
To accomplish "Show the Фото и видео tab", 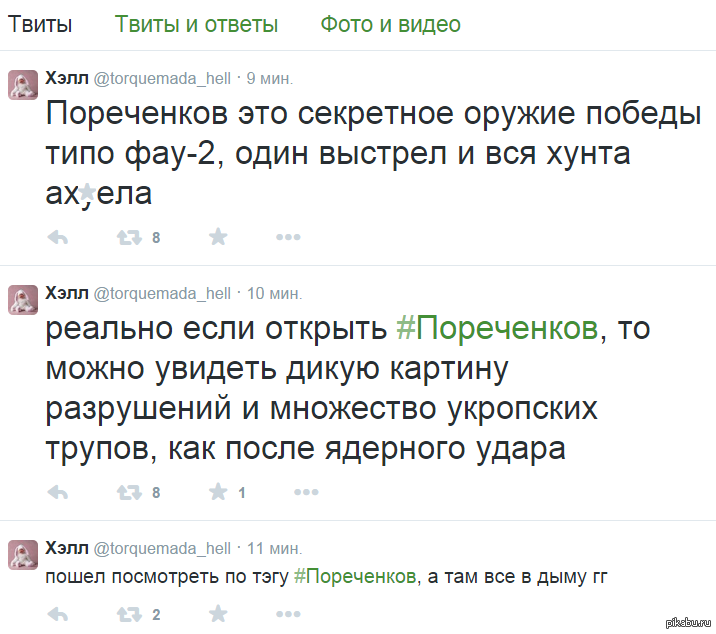I will click(390, 25).
